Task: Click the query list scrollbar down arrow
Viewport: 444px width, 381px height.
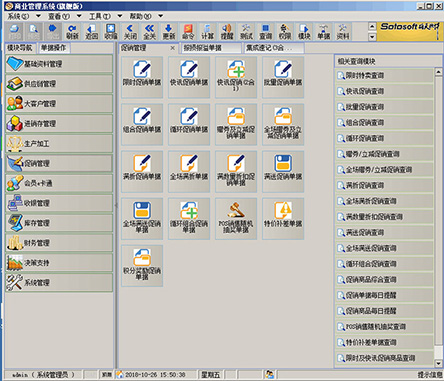Action: click(x=438, y=363)
